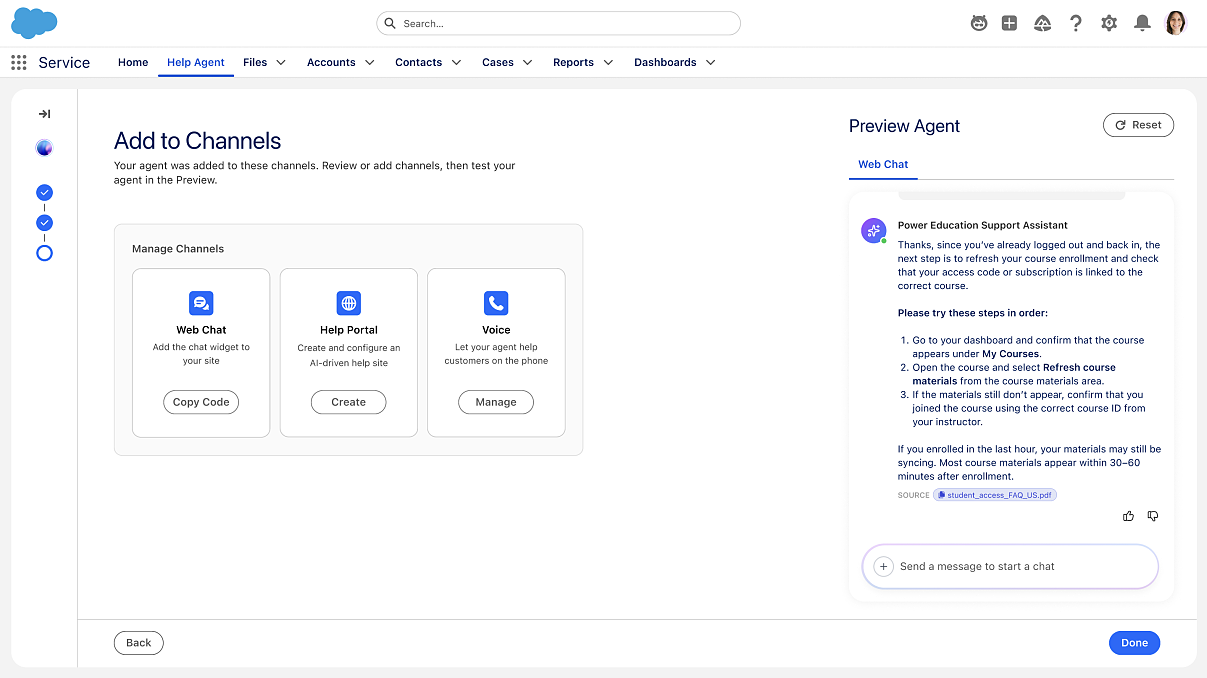Open the Setup gear icon

click(1109, 23)
